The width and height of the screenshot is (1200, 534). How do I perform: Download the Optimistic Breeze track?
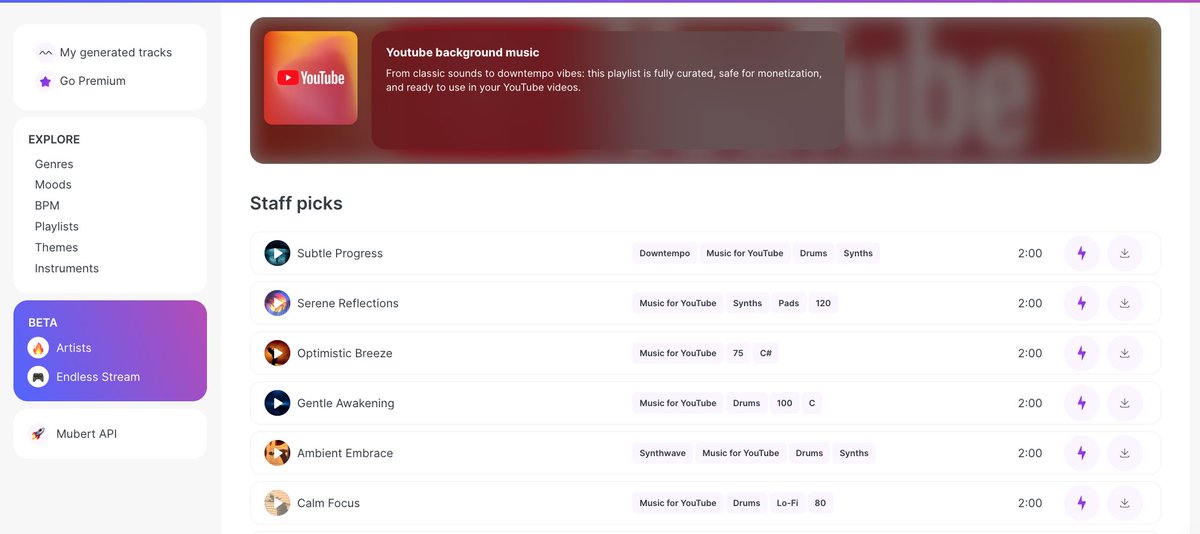pyautogui.click(x=1125, y=353)
